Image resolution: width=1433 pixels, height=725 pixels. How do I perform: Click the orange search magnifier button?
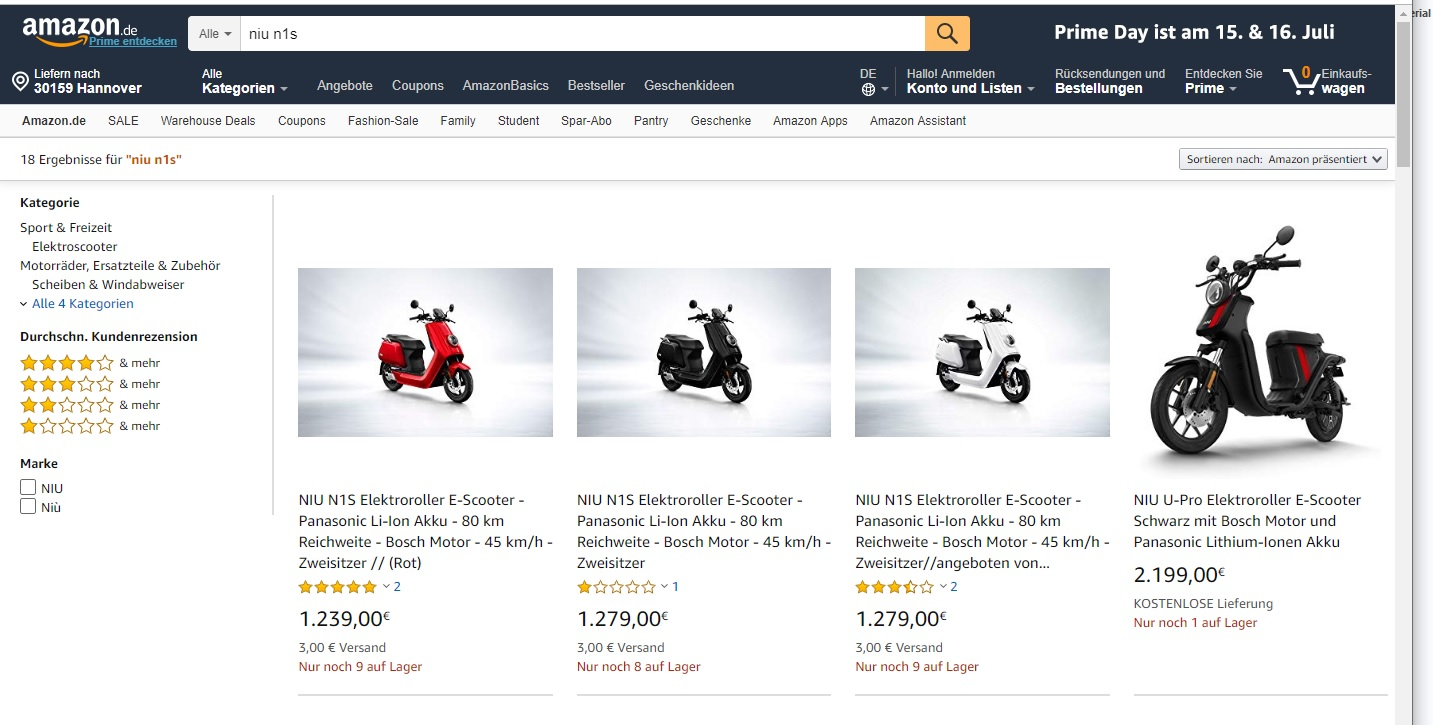[x=947, y=34]
